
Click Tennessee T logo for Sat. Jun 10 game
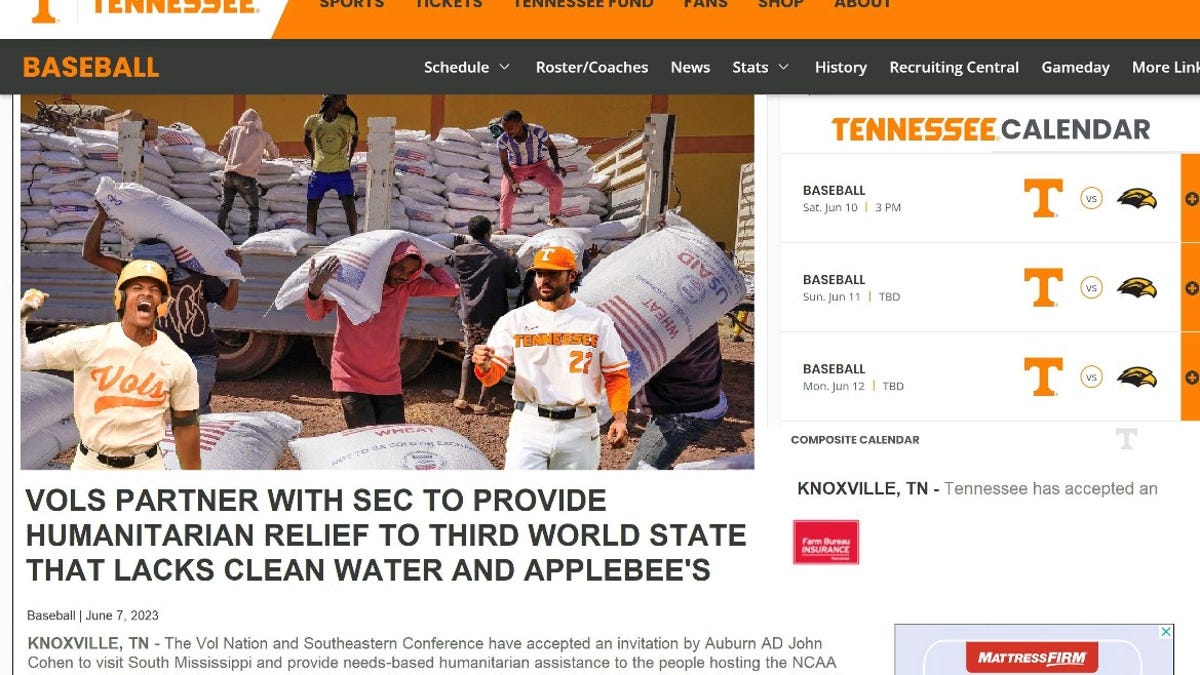click(x=1043, y=198)
